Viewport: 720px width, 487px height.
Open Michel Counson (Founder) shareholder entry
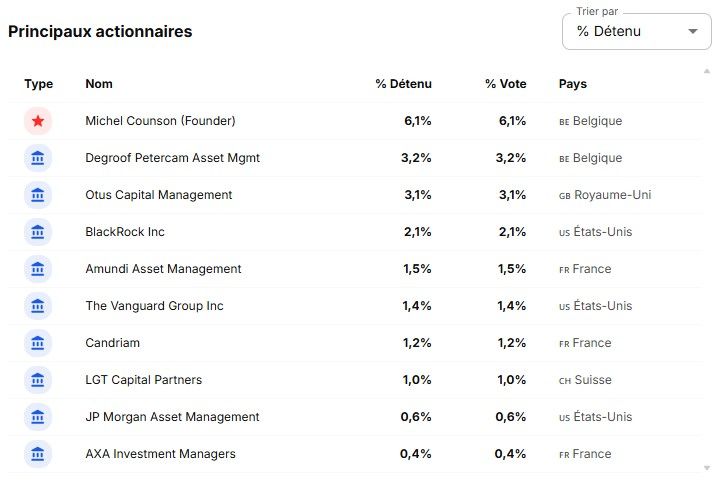(160, 121)
